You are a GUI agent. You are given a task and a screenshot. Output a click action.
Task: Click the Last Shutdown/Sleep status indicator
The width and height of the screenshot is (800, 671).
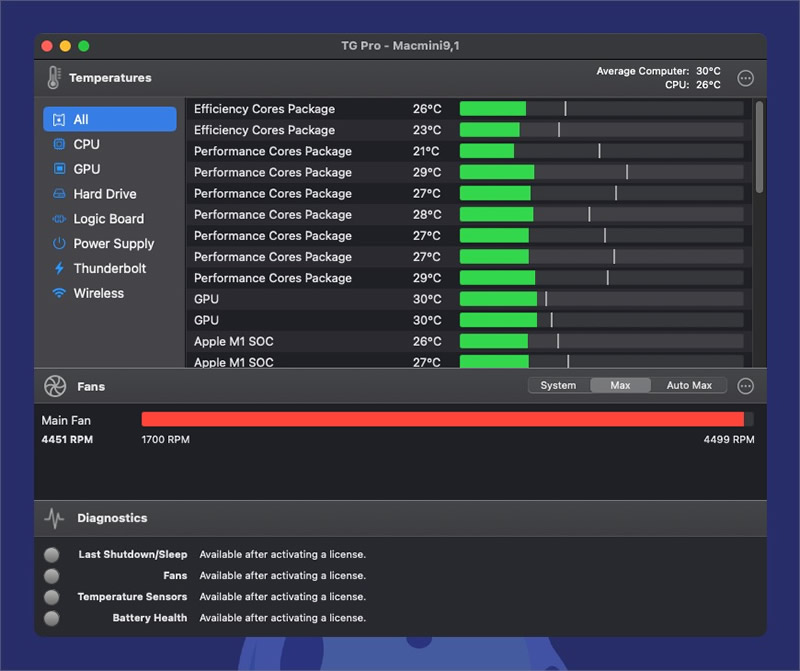(52, 555)
